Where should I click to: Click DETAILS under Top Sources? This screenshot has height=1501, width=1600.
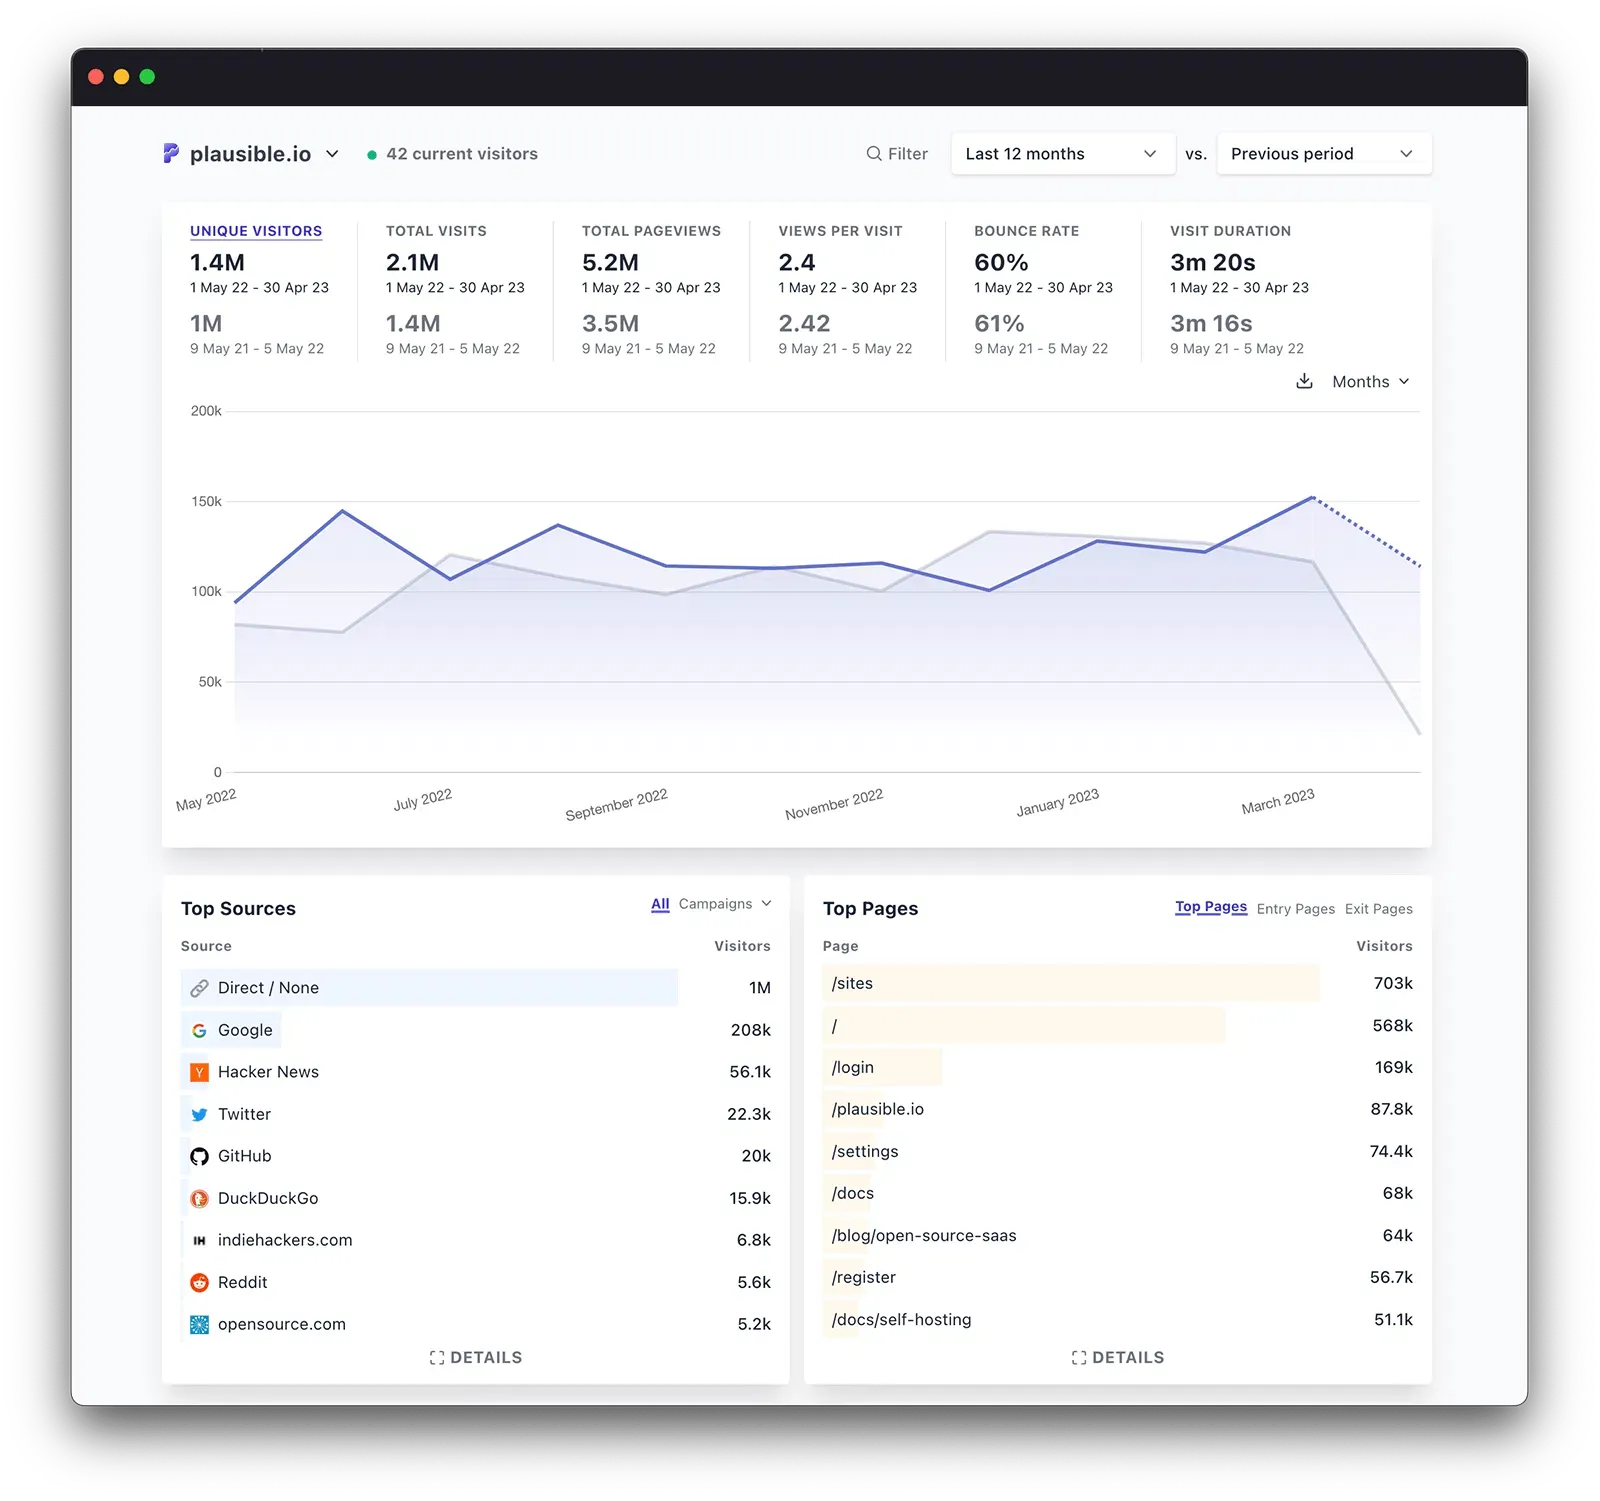point(476,1357)
